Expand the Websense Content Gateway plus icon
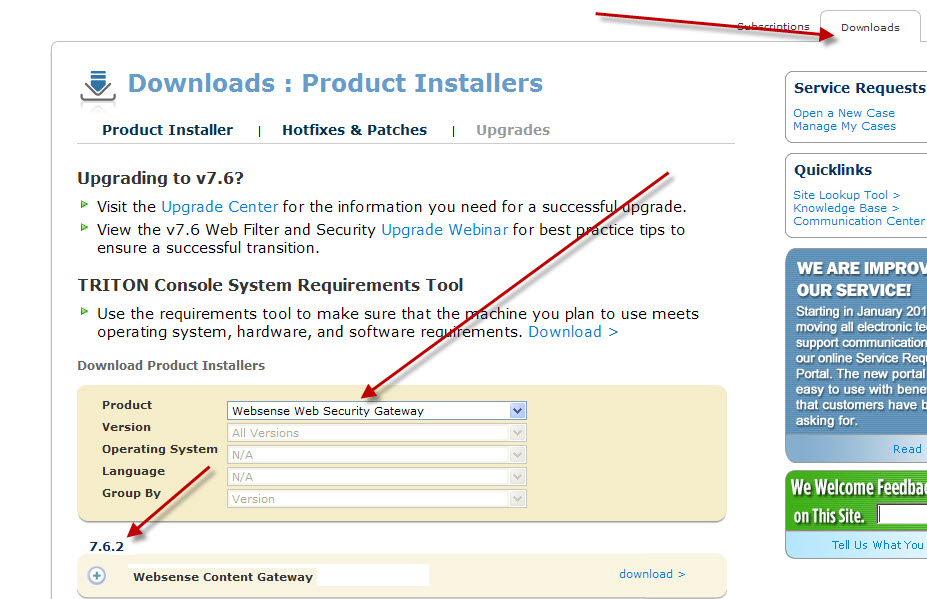 (97, 575)
